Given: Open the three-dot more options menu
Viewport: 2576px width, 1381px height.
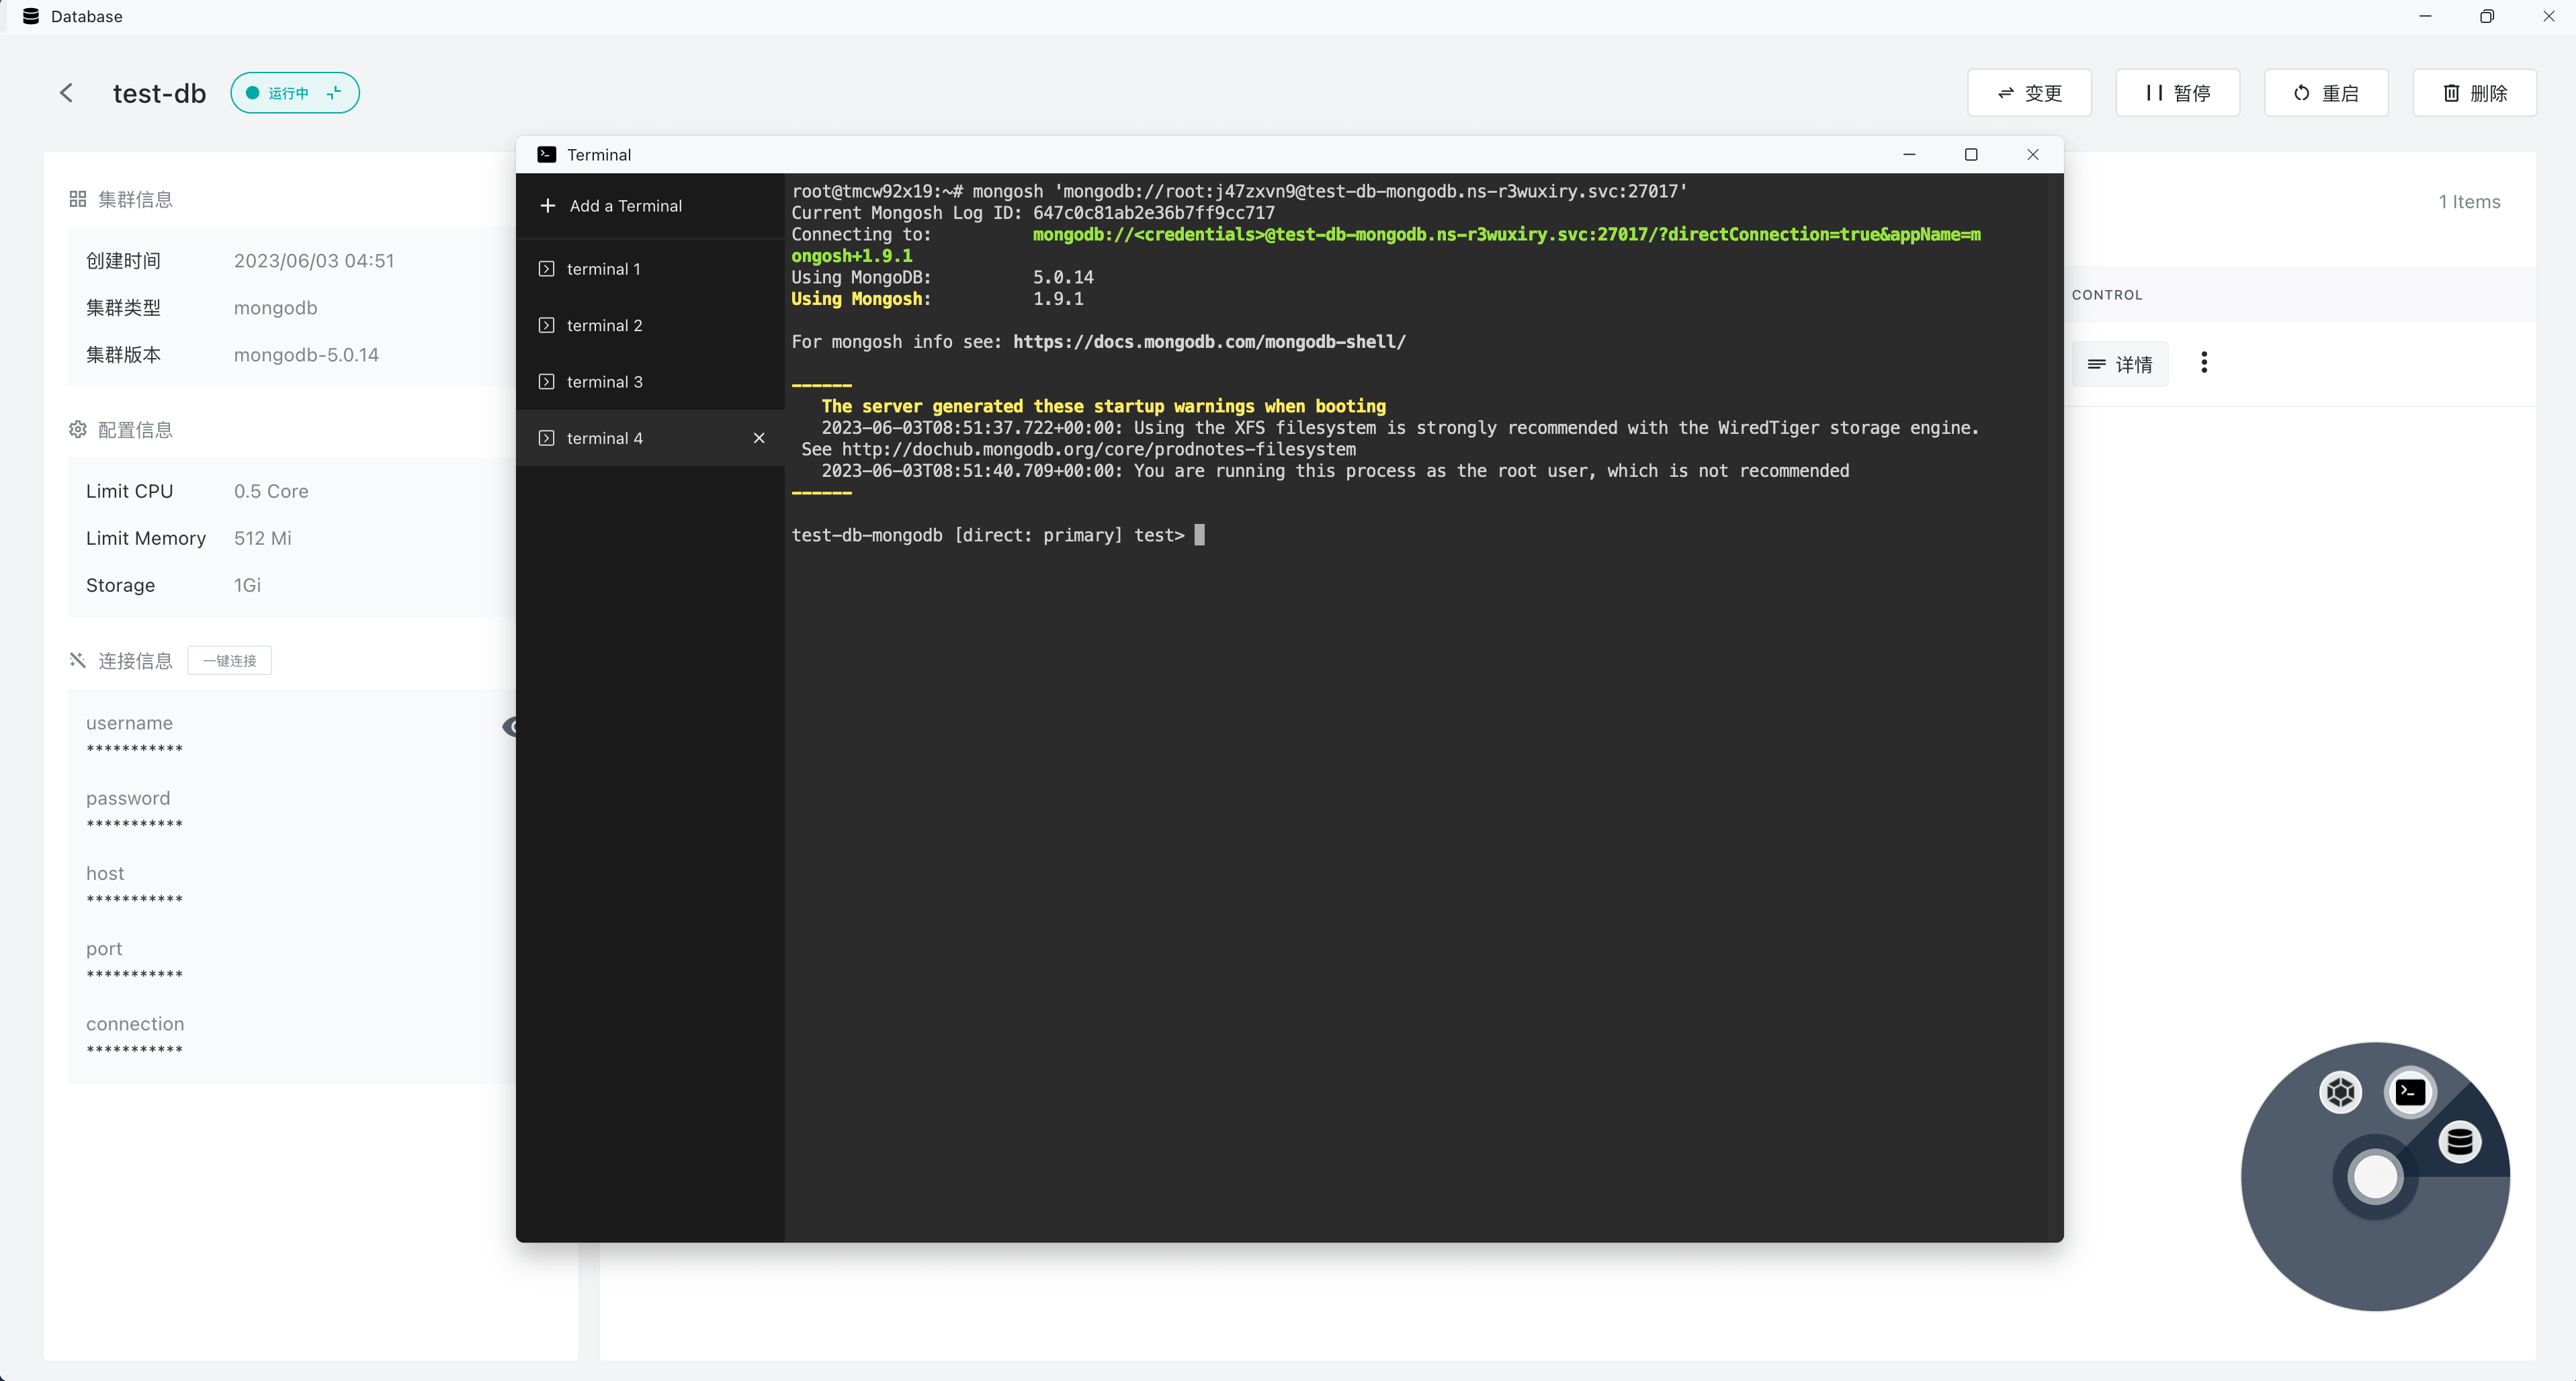Looking at the screenshot, I should point(2204,363).
